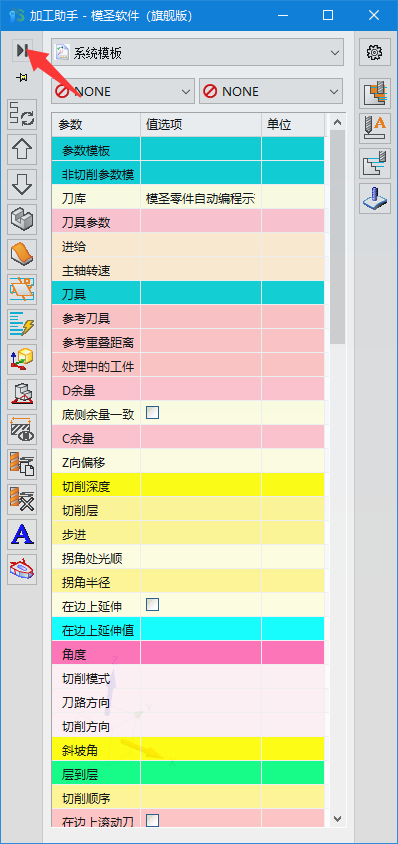Image resolution: width=398 pixels, height=844 pixels.
Task: Click the 单位 column header
Action: point(293,124)
